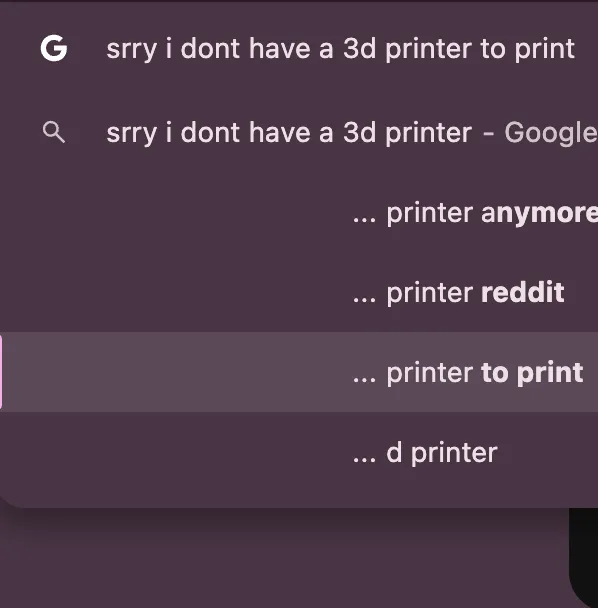The width and height of the screenshot is (598, 608).
Task: Click the ellipsis before "d printer"
Action: [x=365, y=460]
